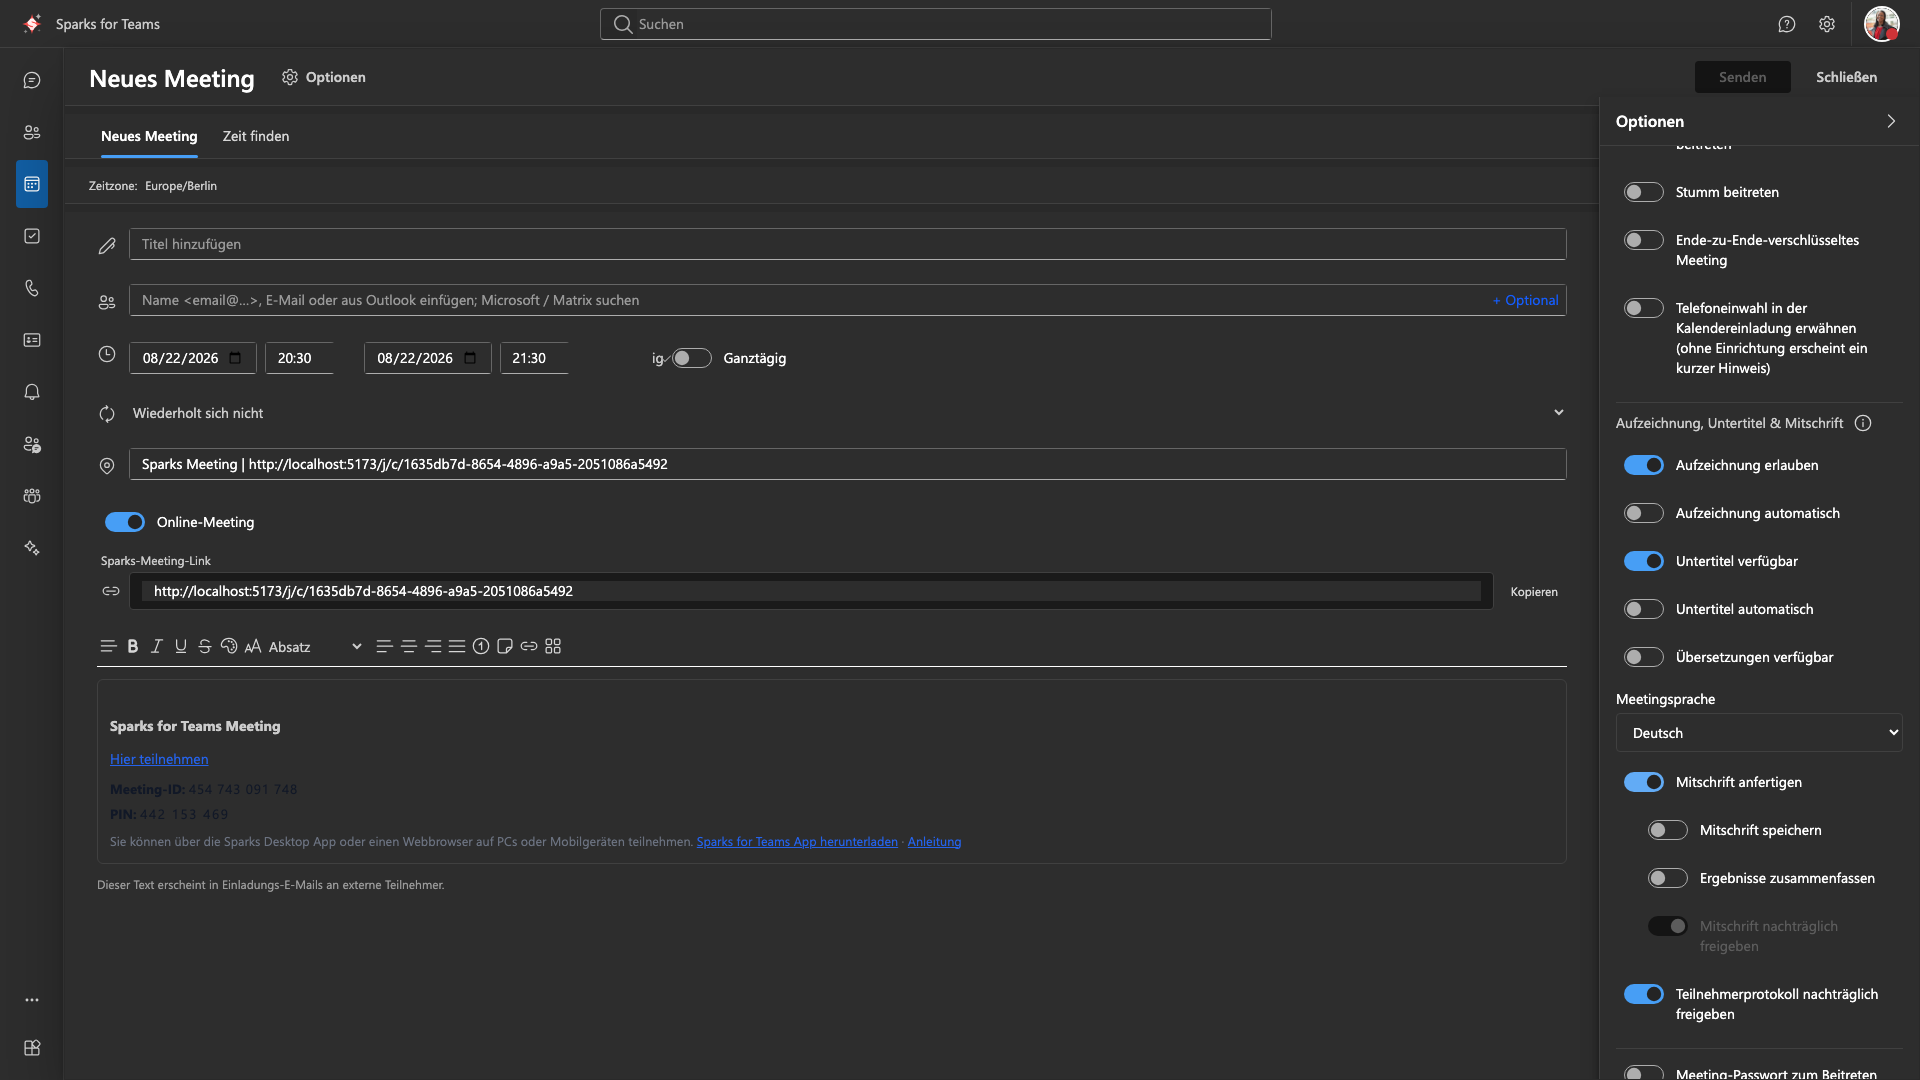This screenshot has width=1920, height=1080.
Task: Apply bold formatting in editor toolbar
Action: tap(133, 646)
